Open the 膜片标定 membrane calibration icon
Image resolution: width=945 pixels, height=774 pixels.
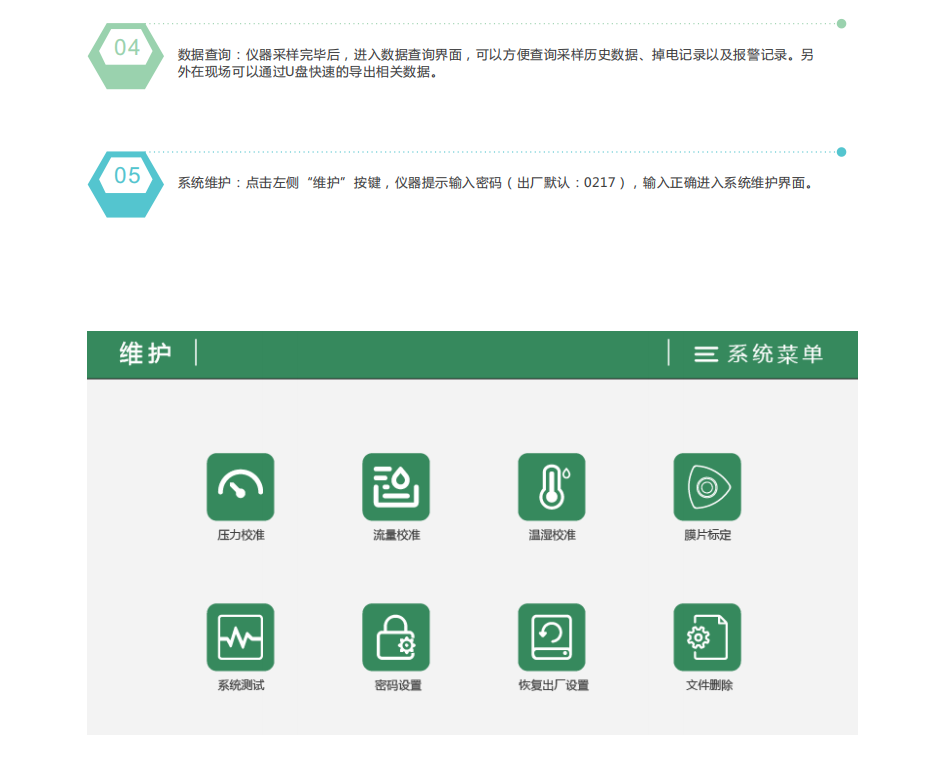coord(707,487)
